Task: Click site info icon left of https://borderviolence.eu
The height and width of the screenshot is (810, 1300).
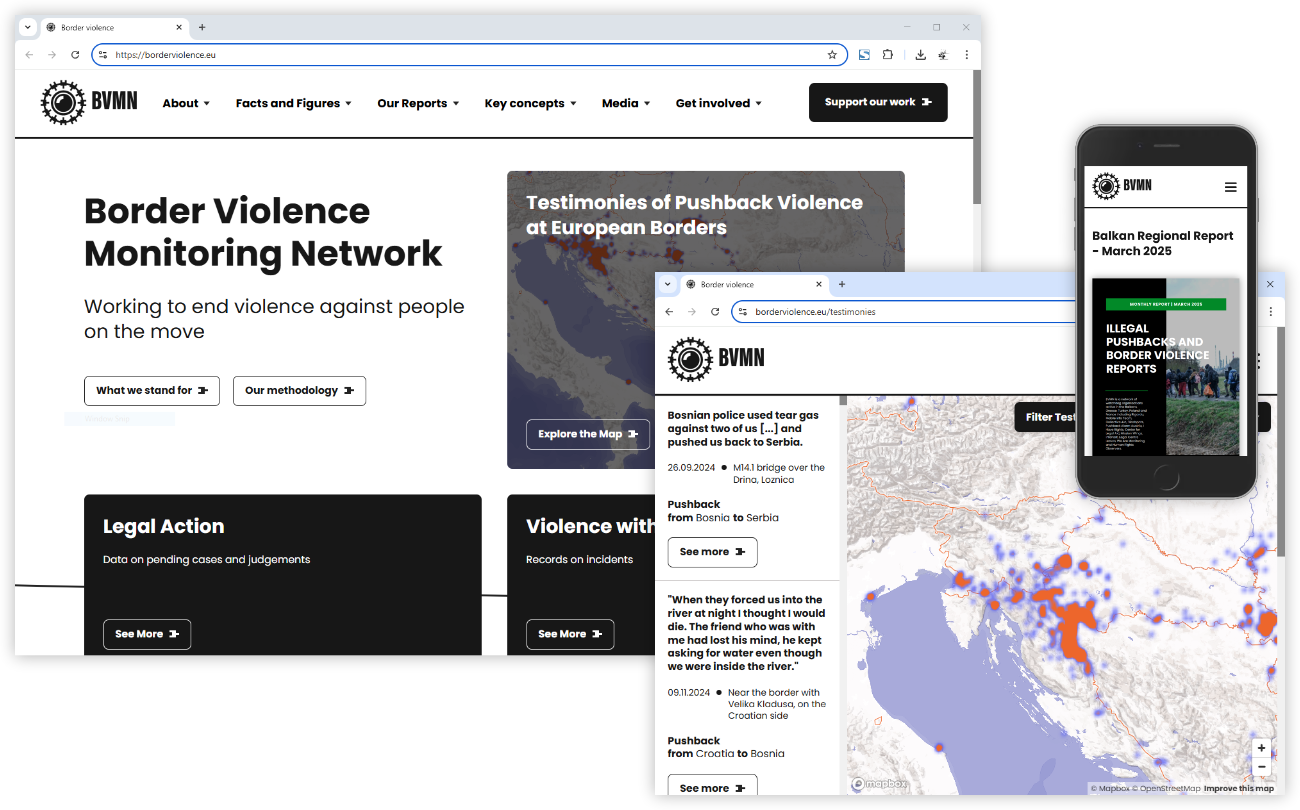Action: [103, 55]
